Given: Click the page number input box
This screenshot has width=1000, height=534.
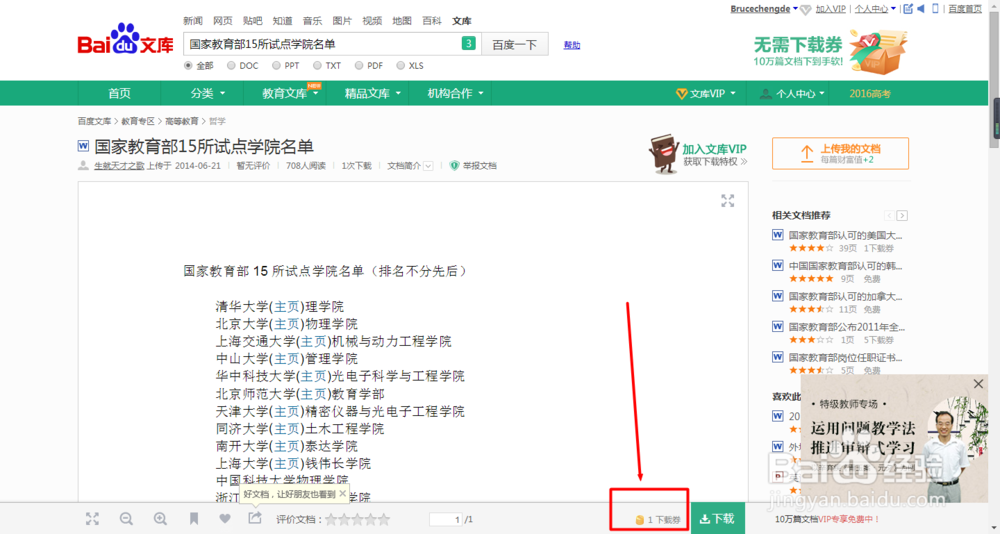Looking at the screenshot, I should [x=446, y=519].
